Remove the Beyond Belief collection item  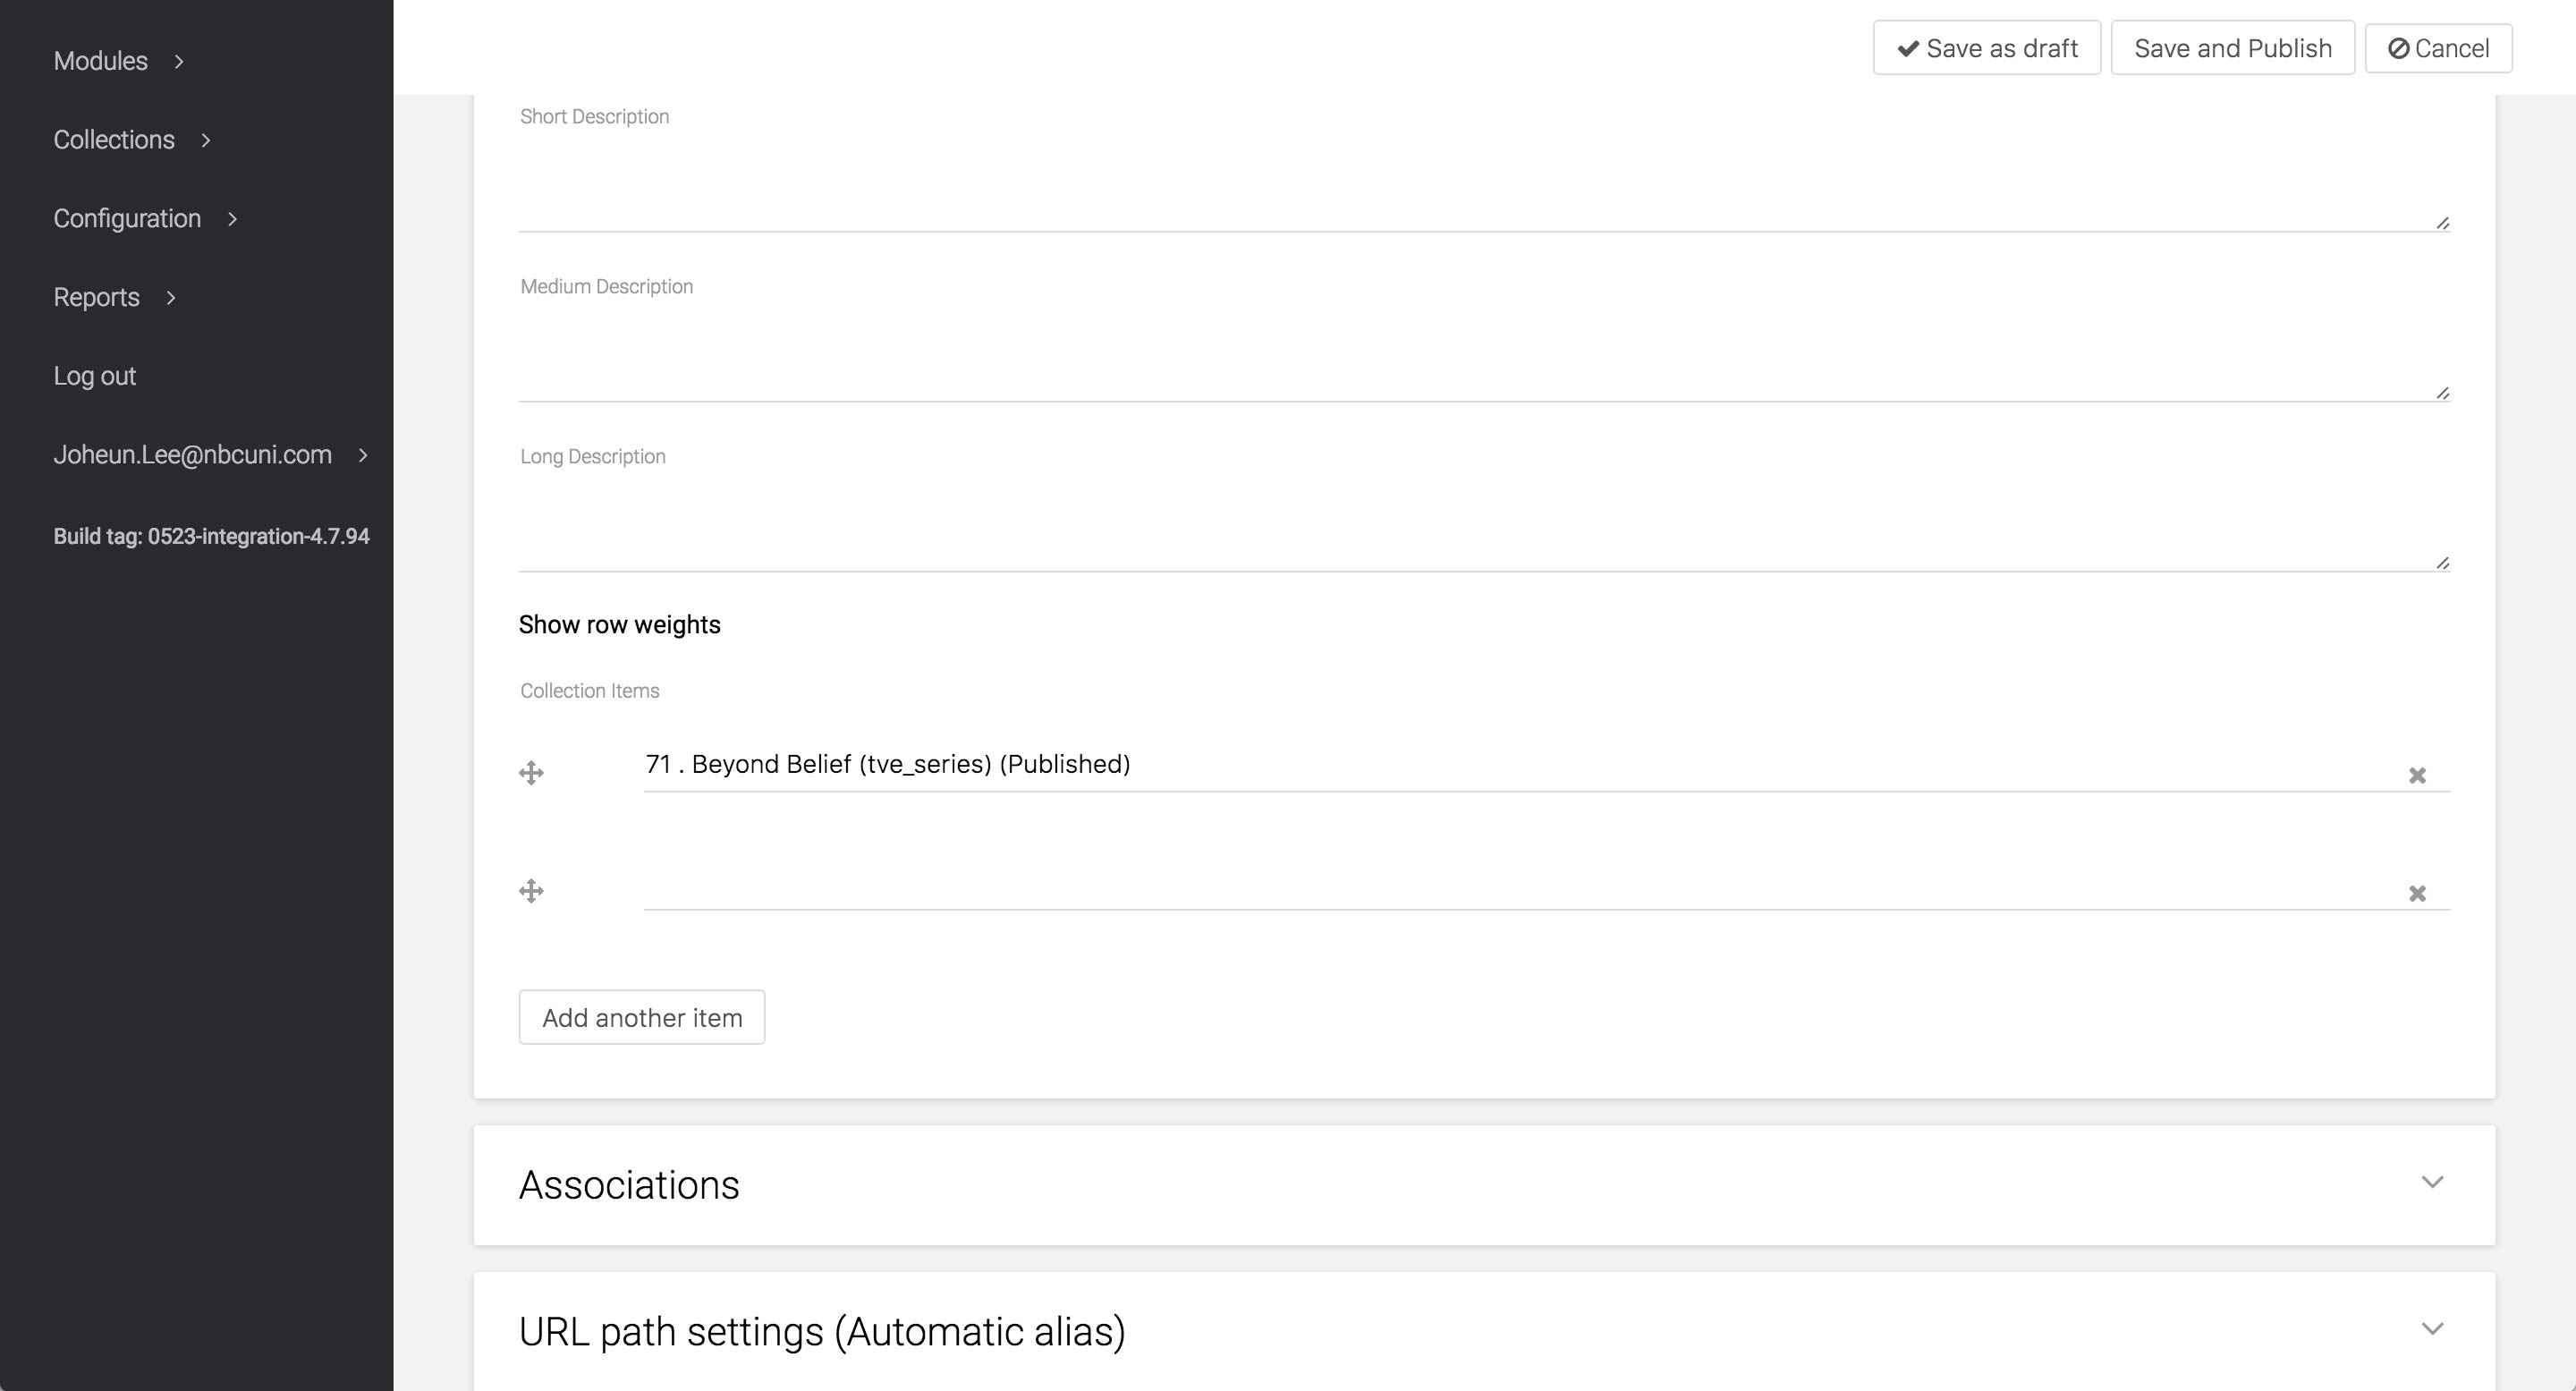click(2417, 776)
